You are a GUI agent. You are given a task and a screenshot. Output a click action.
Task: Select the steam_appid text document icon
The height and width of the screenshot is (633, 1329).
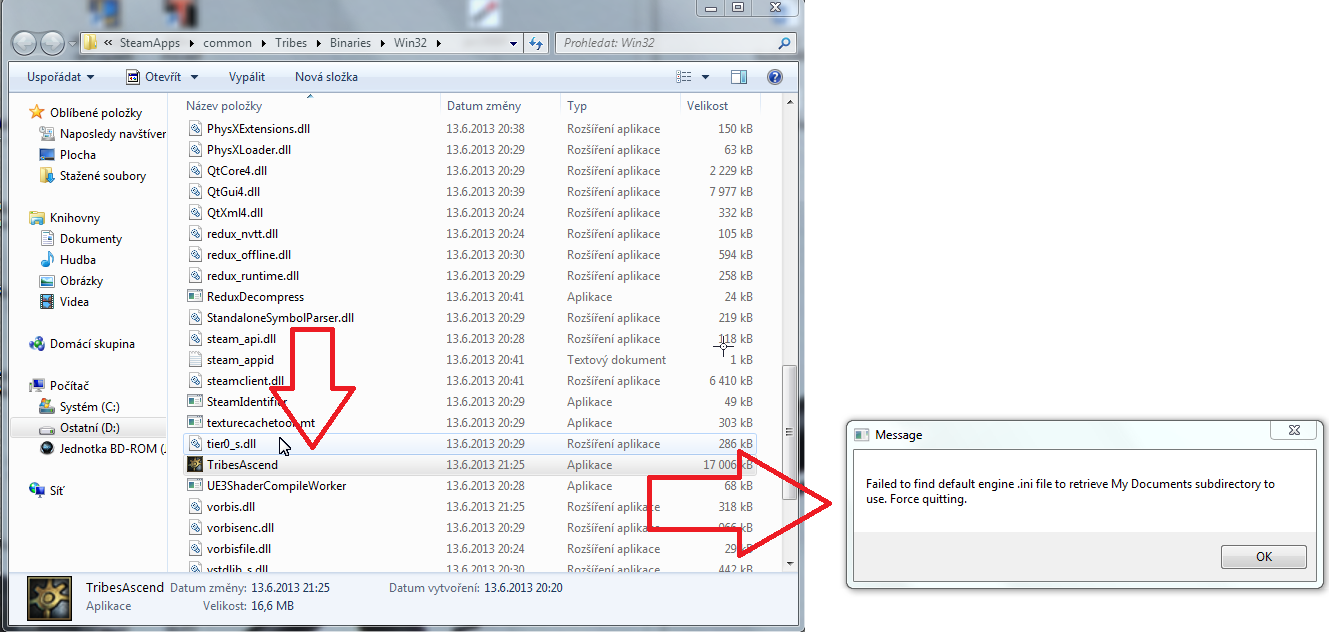(195, 359)
